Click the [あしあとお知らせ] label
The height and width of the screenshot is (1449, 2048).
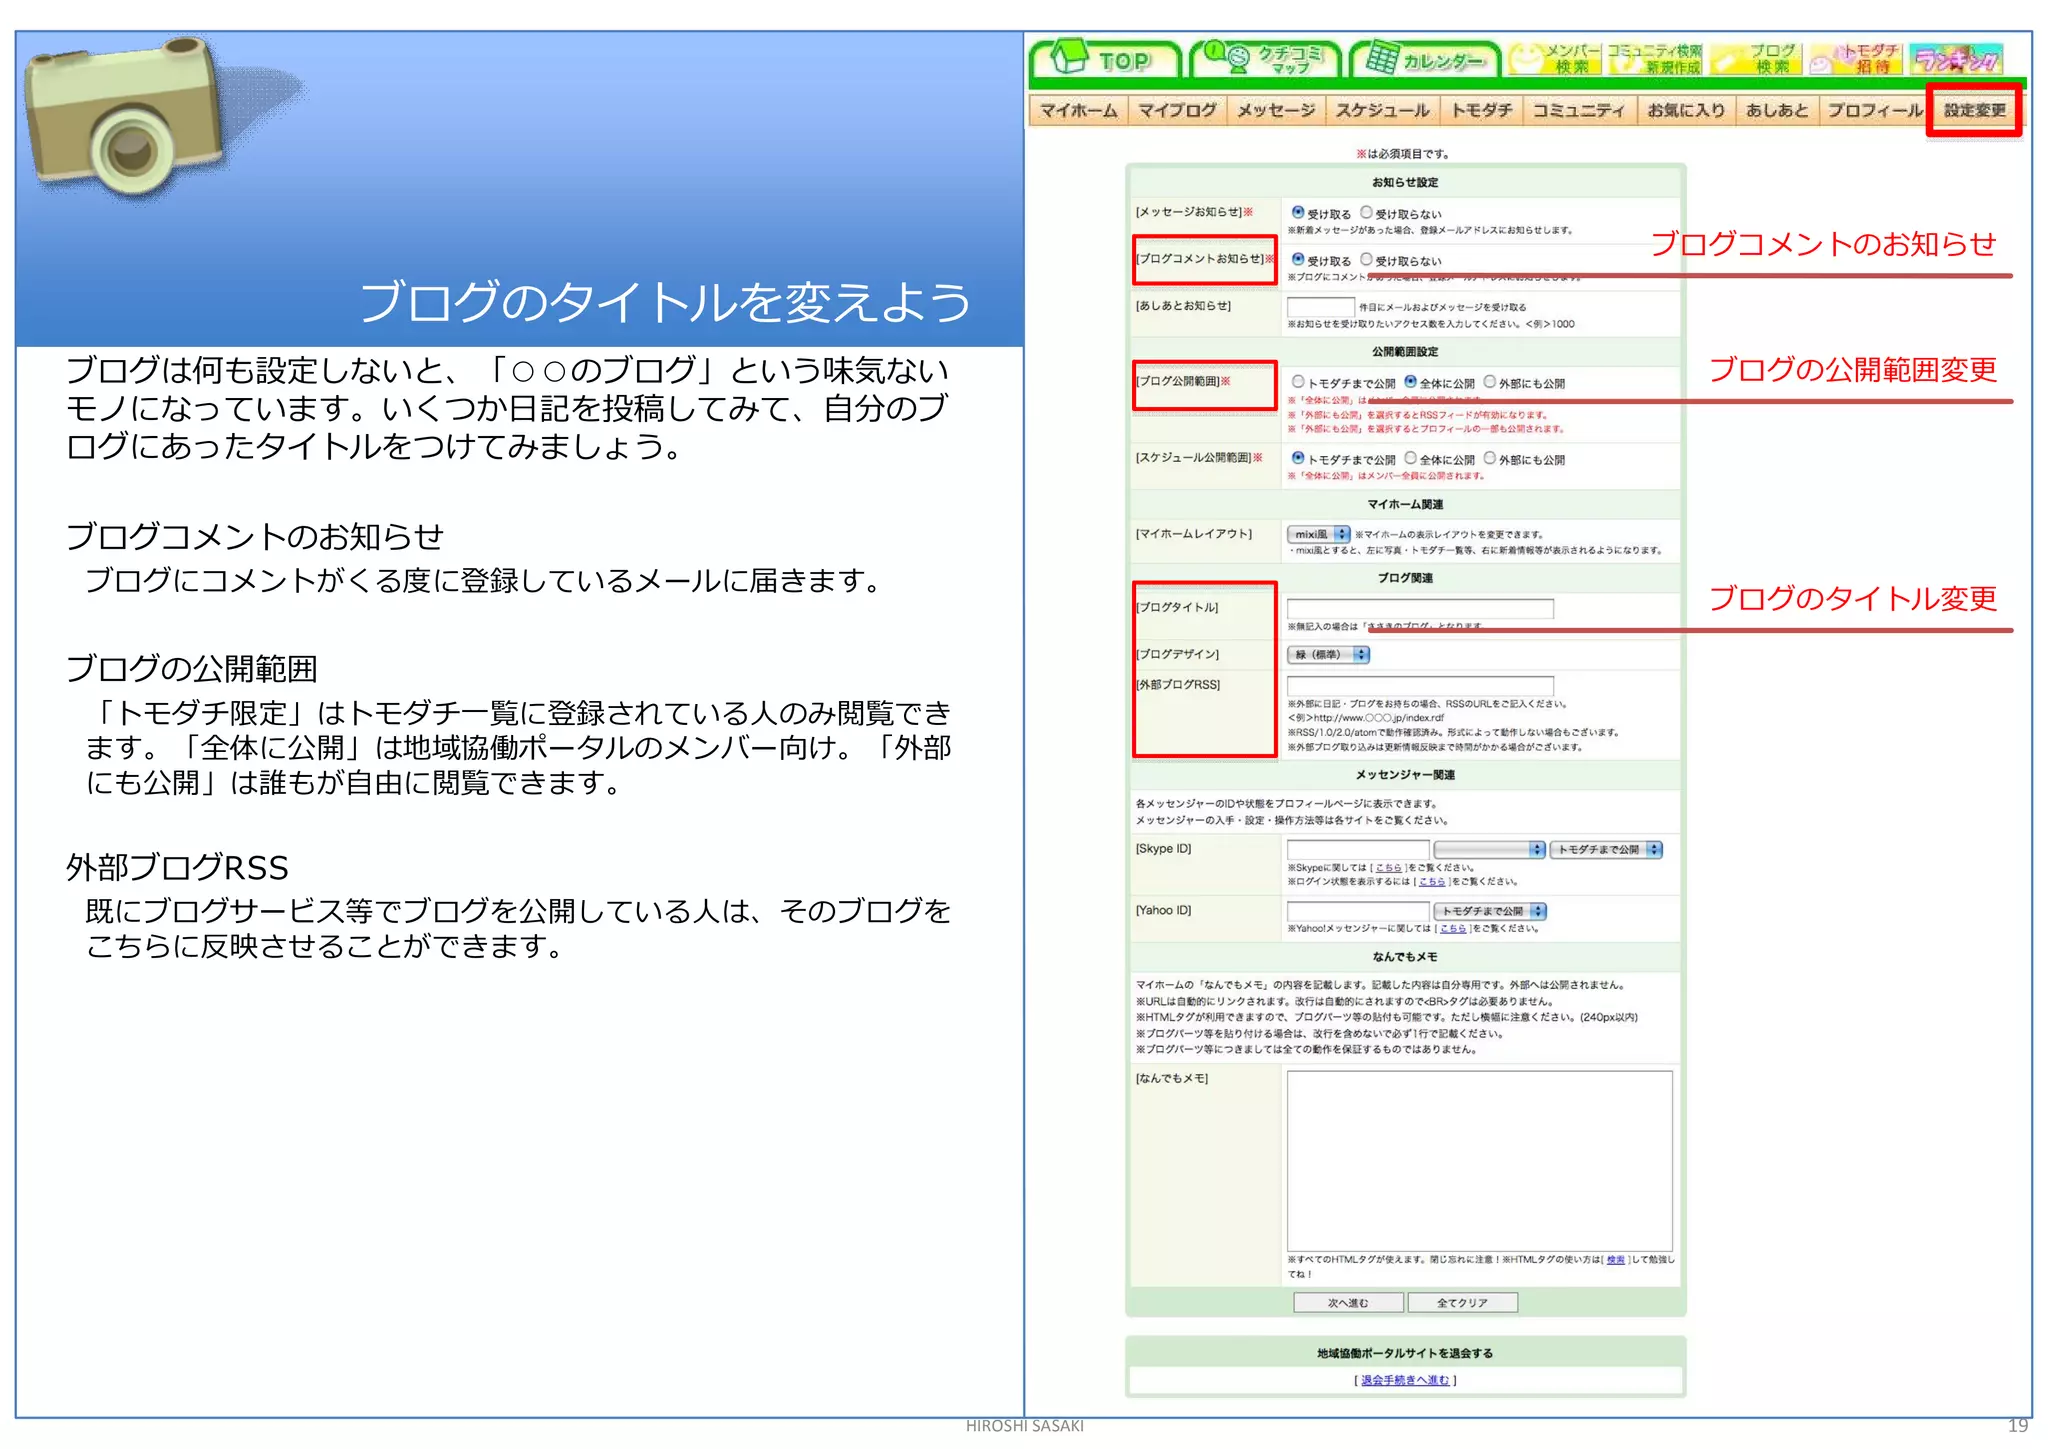[x=1183, y=306]
